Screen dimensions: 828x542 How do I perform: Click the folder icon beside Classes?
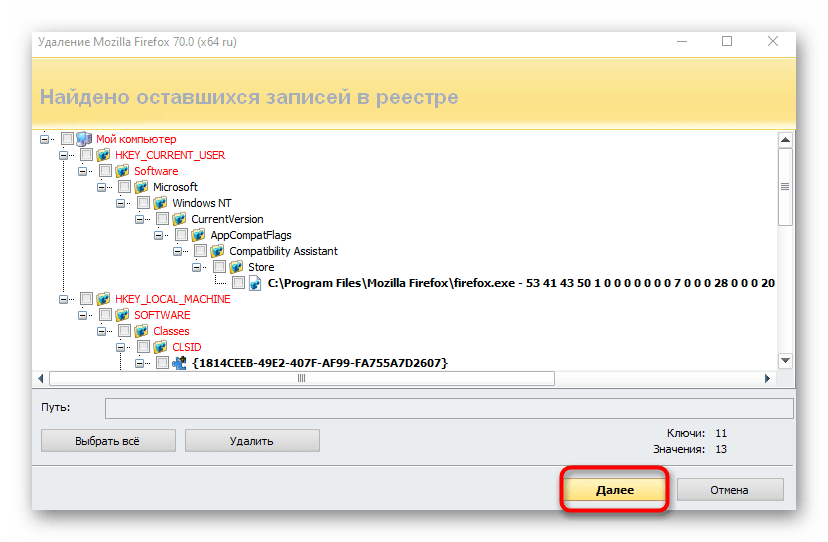point(142,331)
